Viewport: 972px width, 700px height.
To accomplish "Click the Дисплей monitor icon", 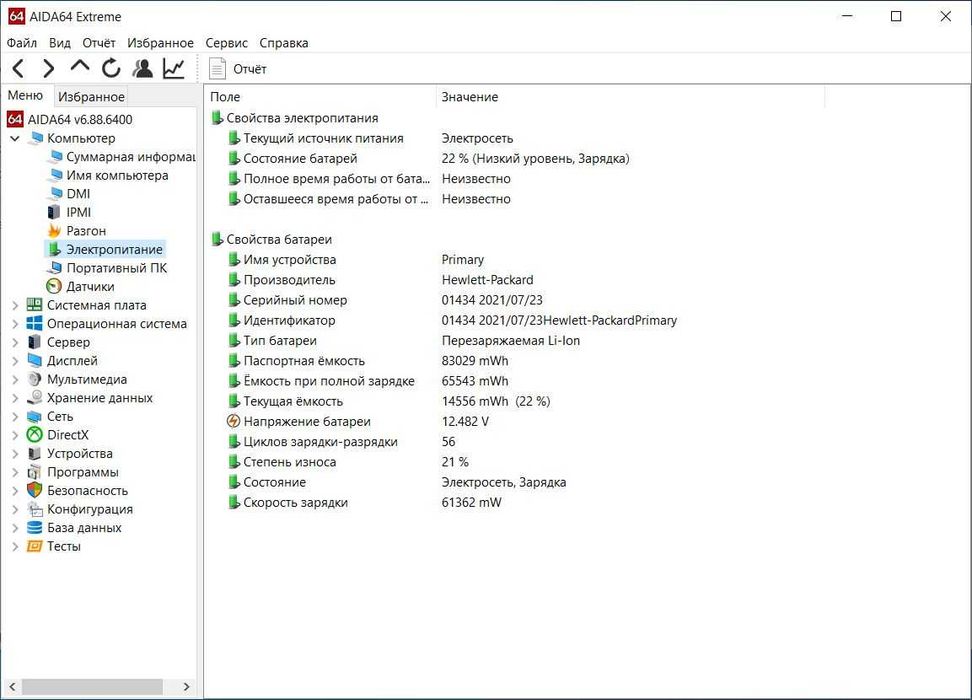I will [x=35, y=360].
